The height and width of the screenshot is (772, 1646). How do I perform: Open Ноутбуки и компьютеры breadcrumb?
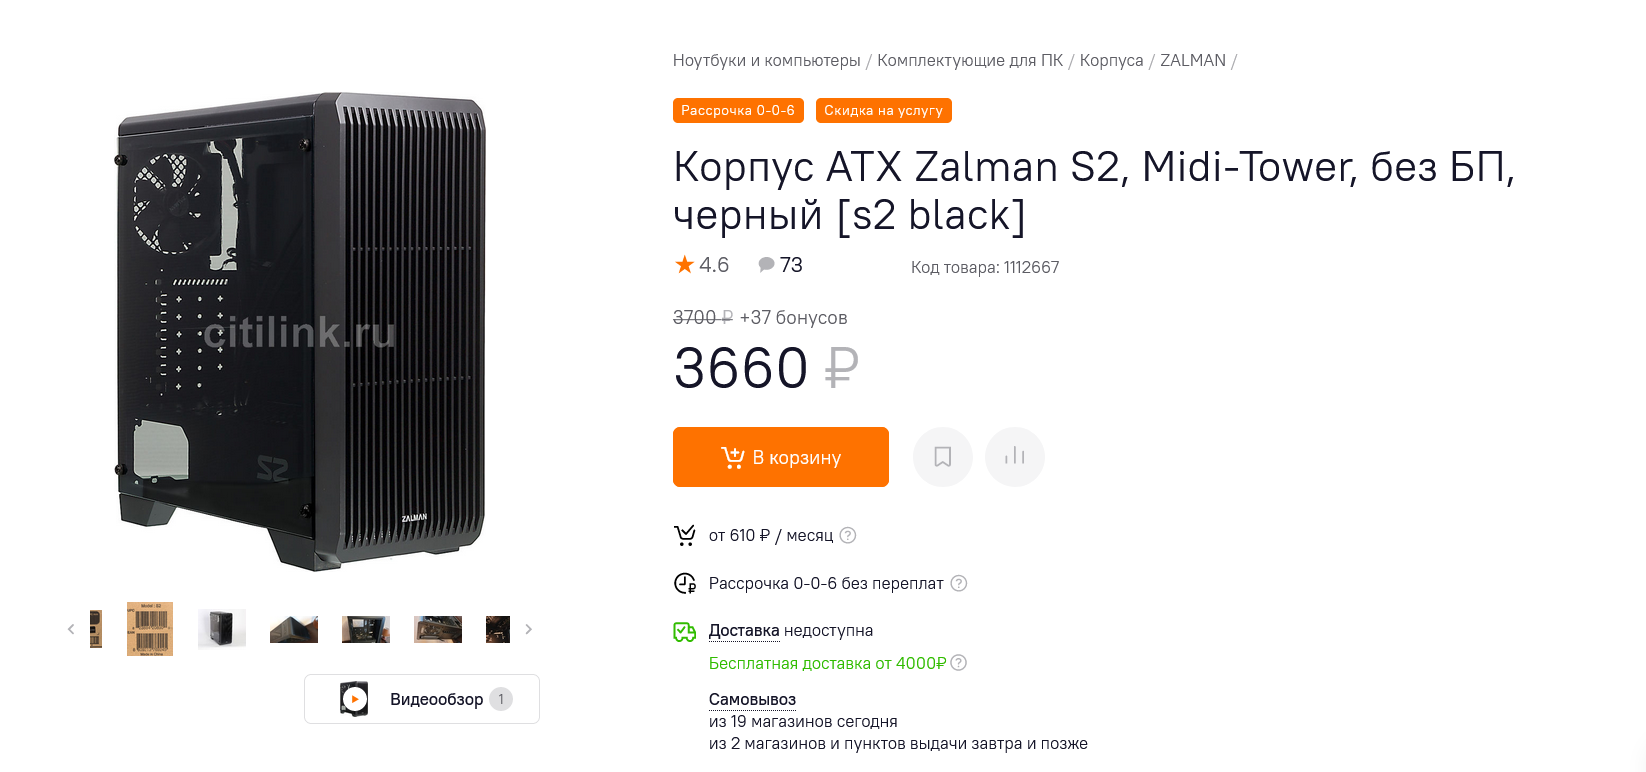click(x=766, y=61)
